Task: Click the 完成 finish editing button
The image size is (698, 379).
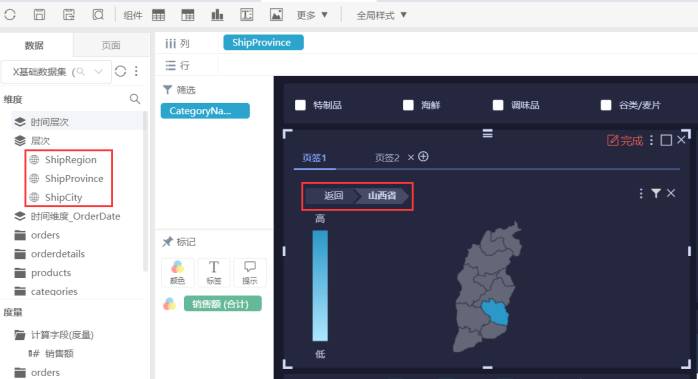Action: click(x=625, y=141)
